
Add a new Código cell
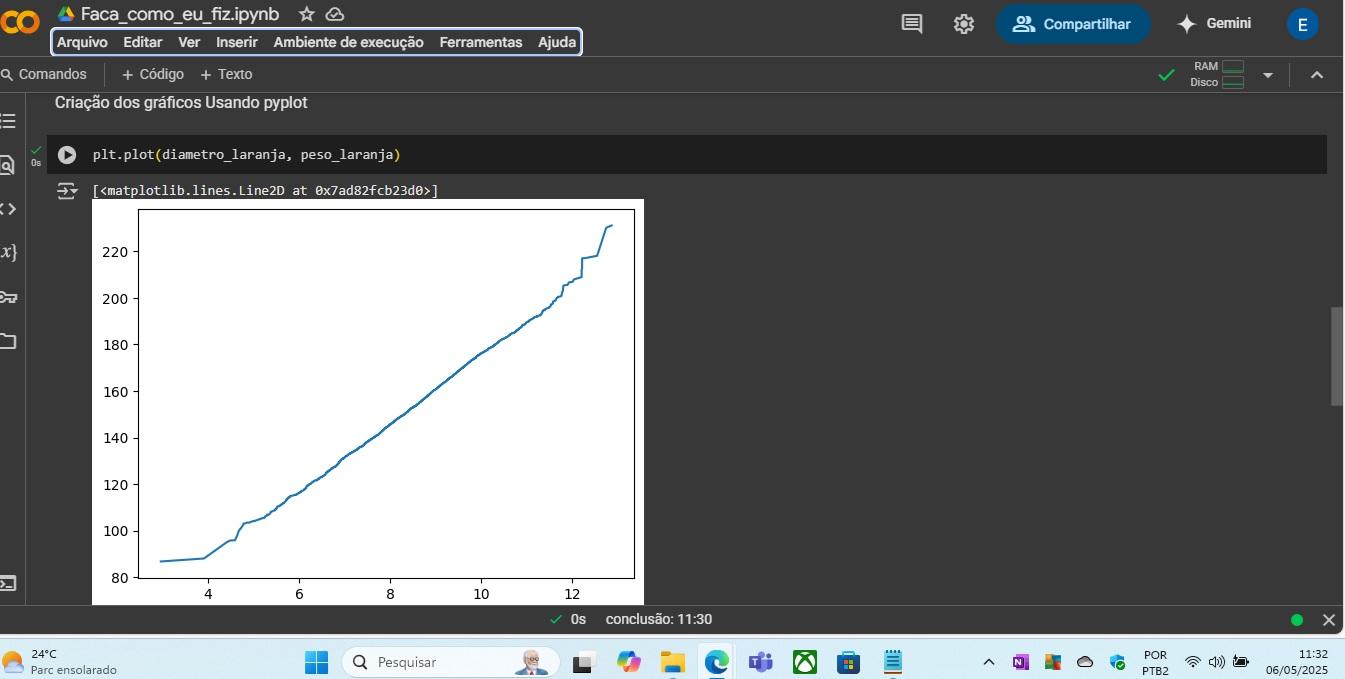pyautogui.click(x=153, y=74)
